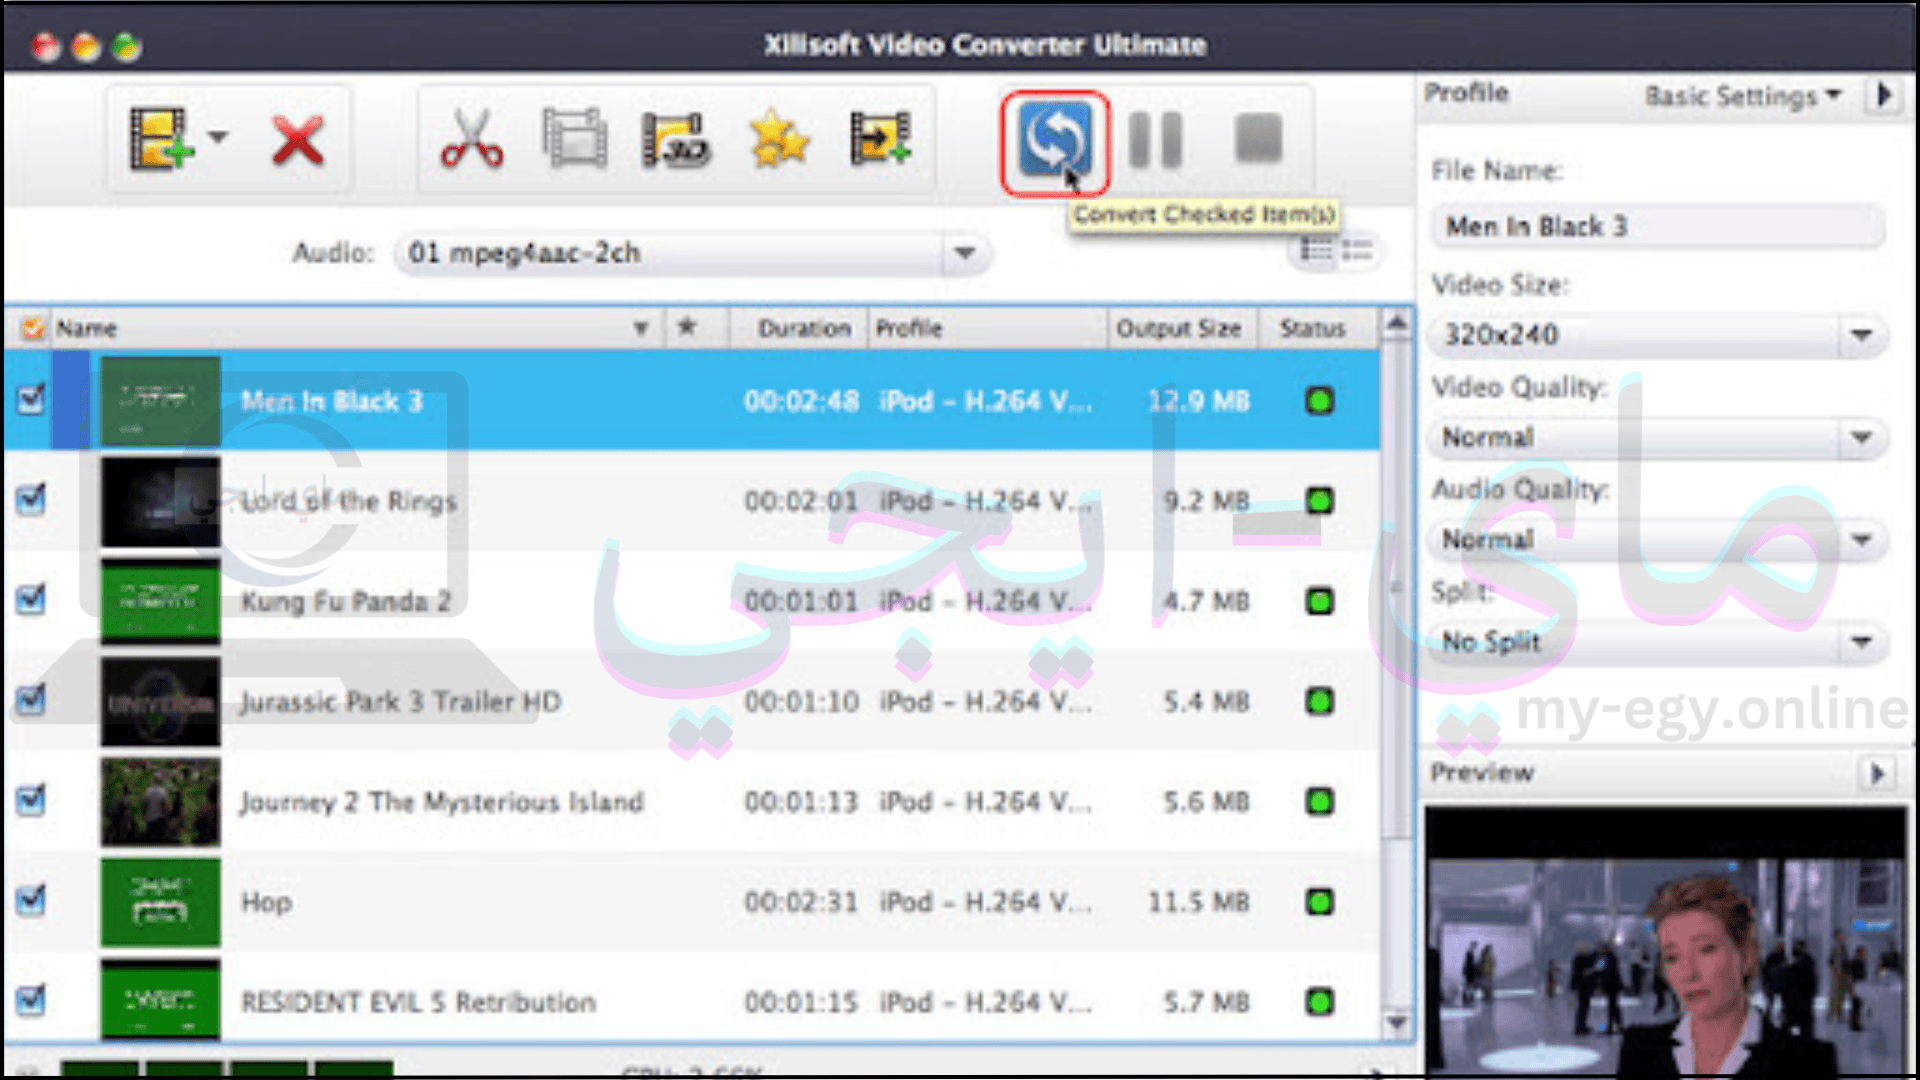Uncheck Journey 2 The Mysterious Island checkbox

[x=32, y=799]
